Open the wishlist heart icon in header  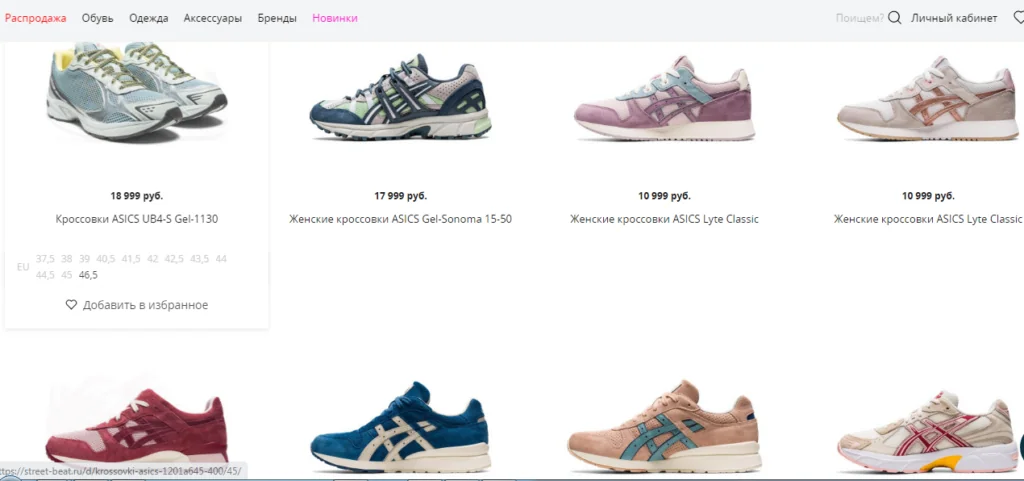pos(1019,18)
